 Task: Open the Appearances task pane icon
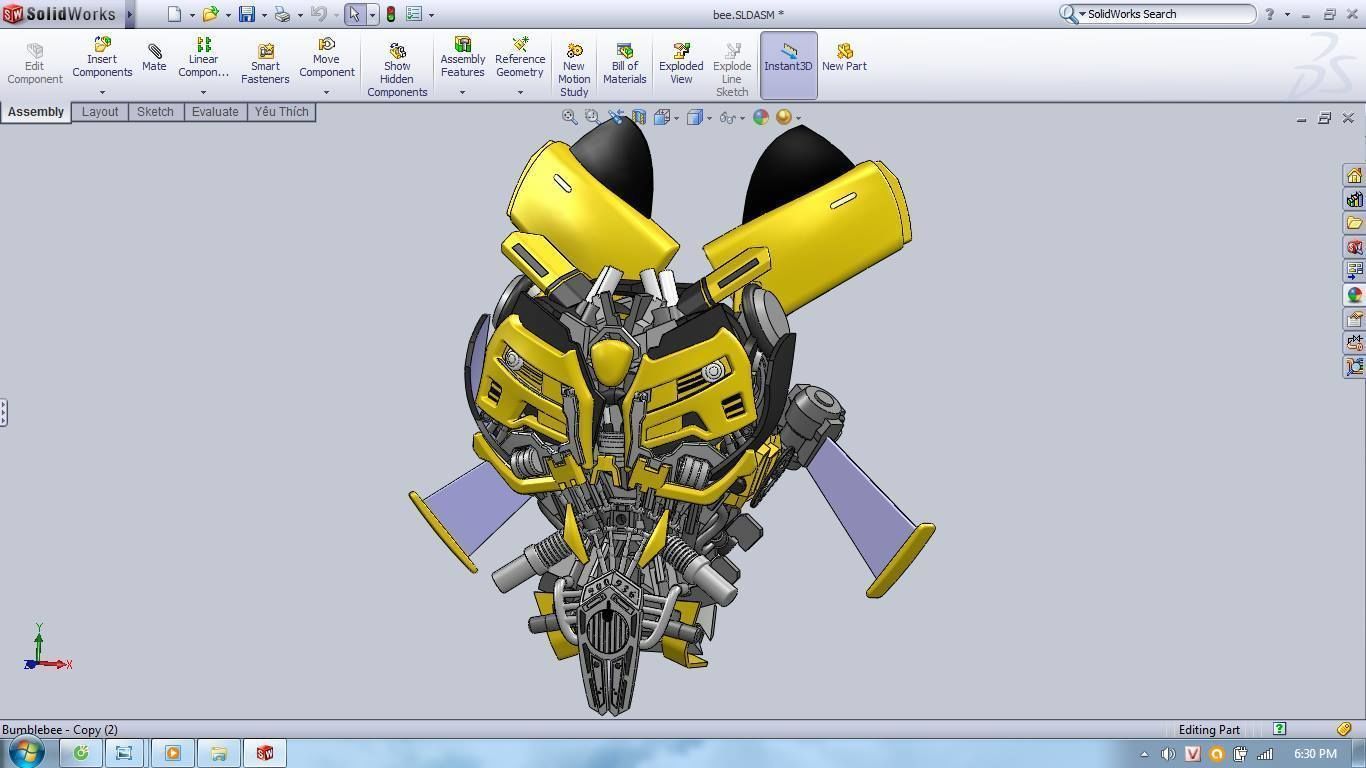tap(1354, 295)
